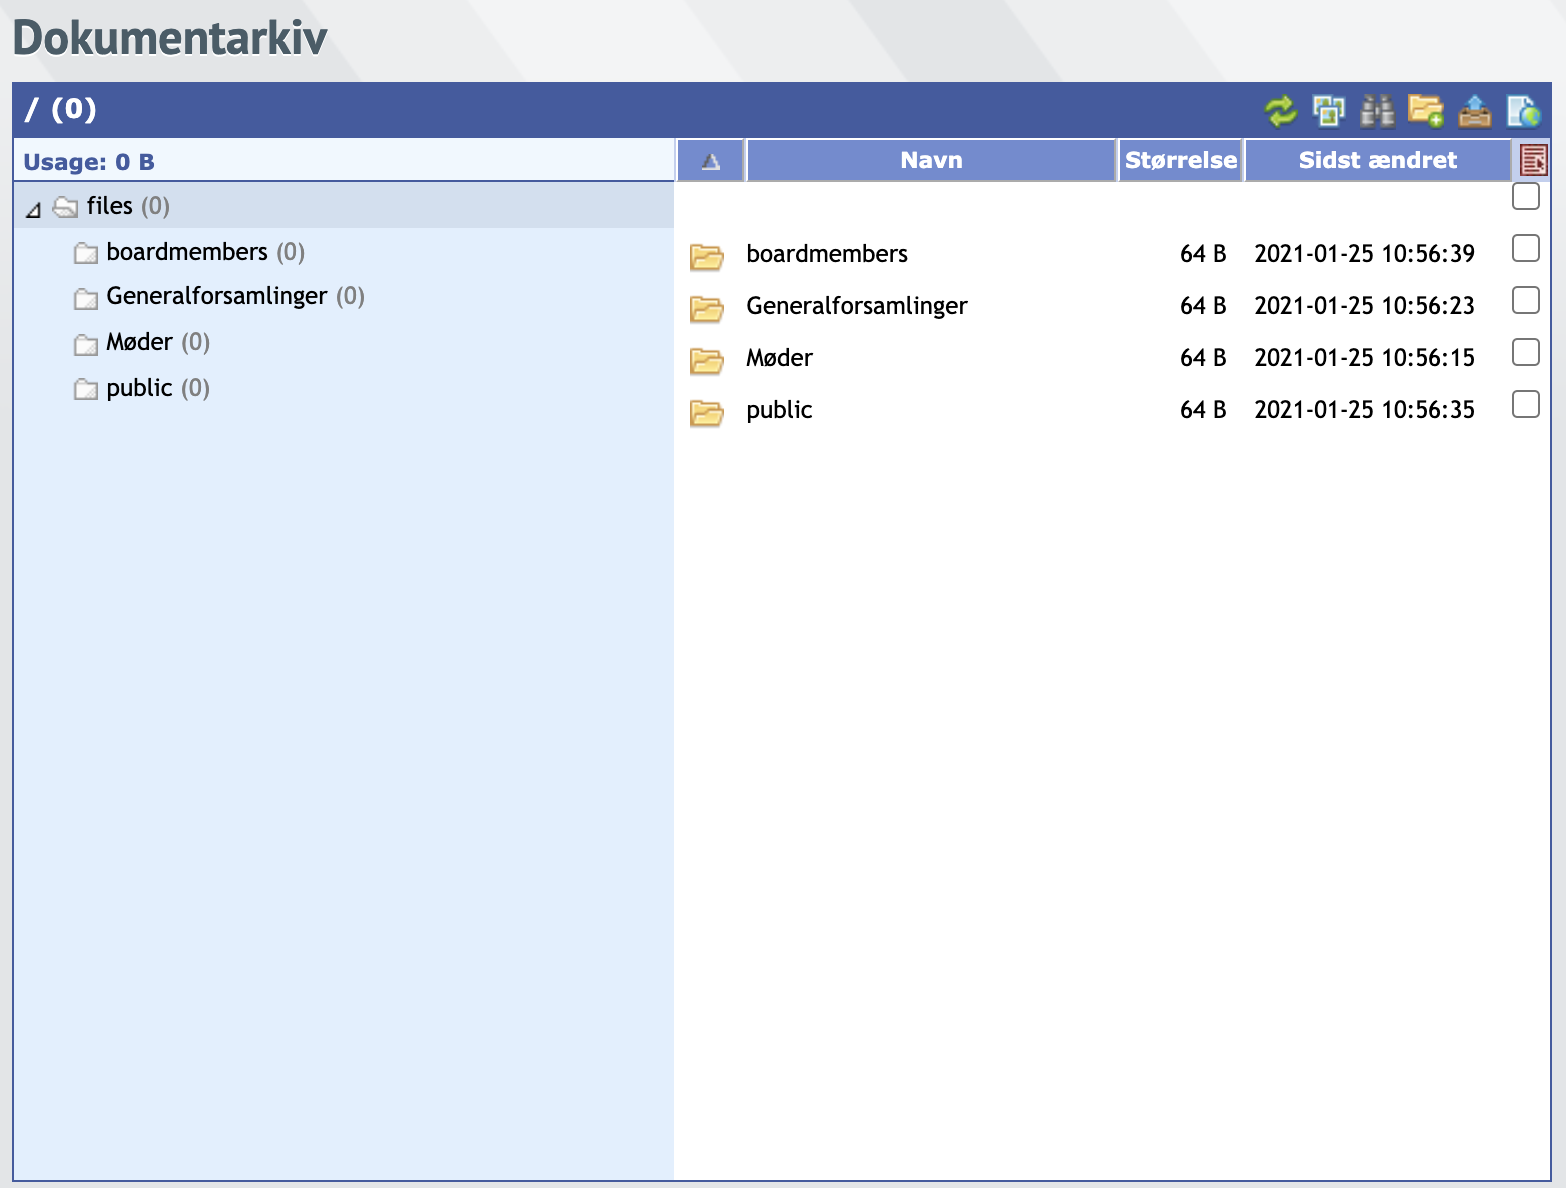Click the upload file tray icon
The width and height of the screenshot is (1566, 1188).
[x=1474, y=110]
